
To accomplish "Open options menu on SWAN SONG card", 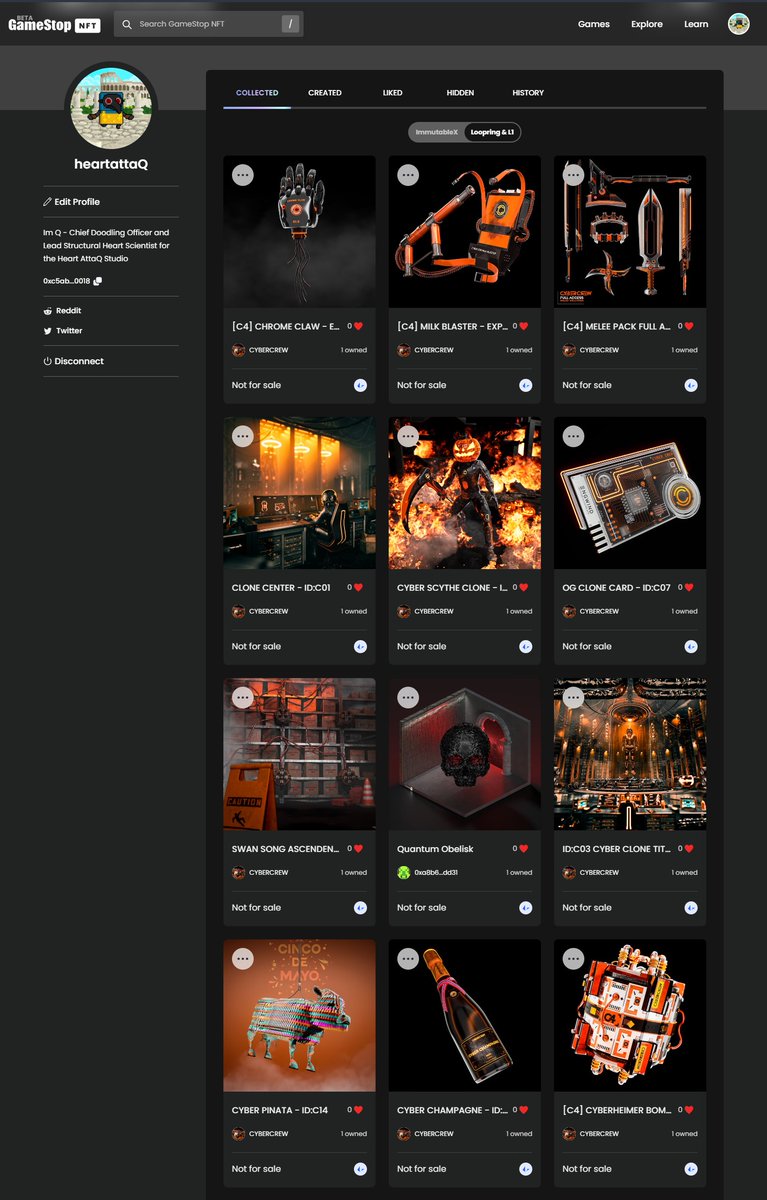I will [x=243, y=697].
